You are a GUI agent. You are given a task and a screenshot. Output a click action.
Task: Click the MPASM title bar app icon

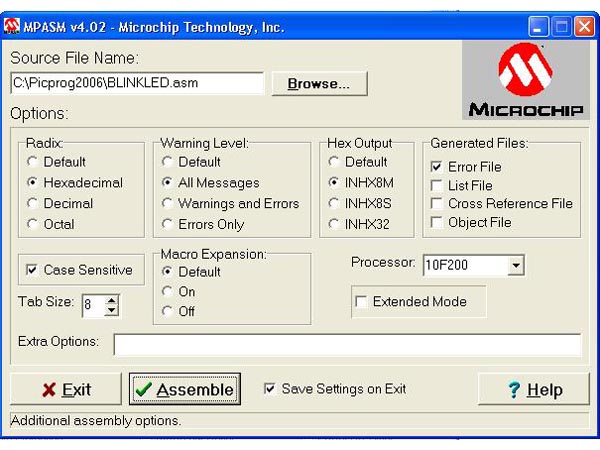tap(11, 26)
